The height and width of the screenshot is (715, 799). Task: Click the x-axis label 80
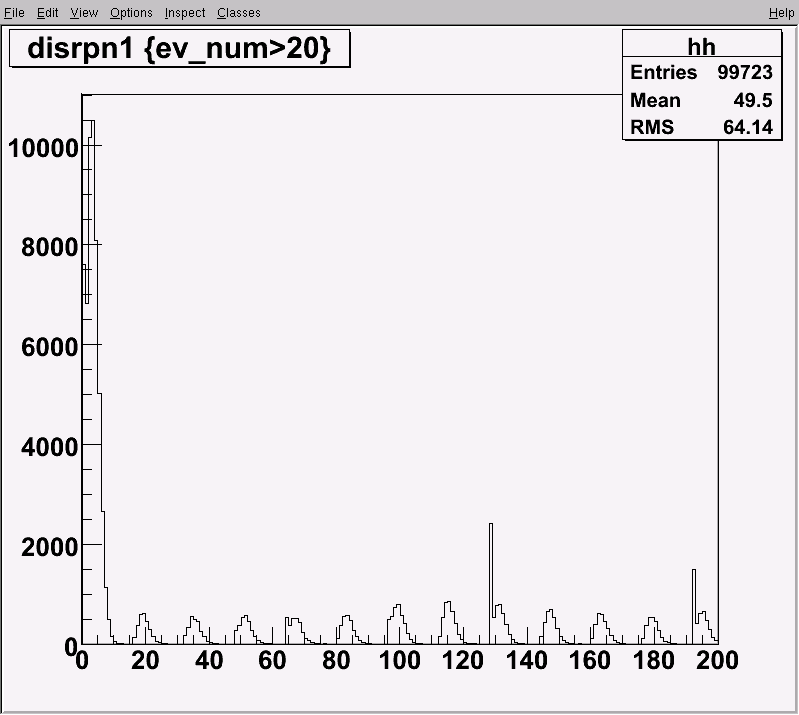pyautogui.click(x=336, y=660)
